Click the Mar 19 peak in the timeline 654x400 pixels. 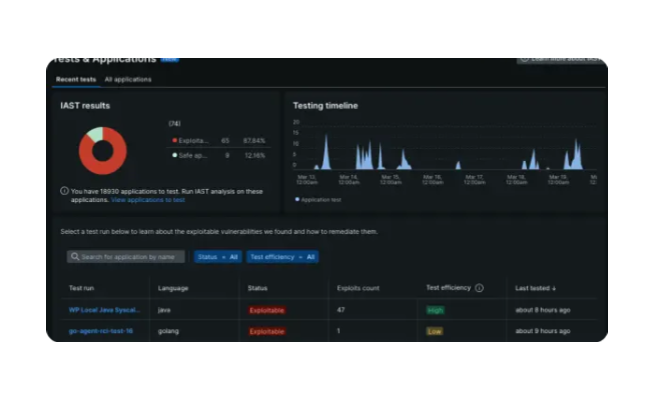click(x=577, y=154)
